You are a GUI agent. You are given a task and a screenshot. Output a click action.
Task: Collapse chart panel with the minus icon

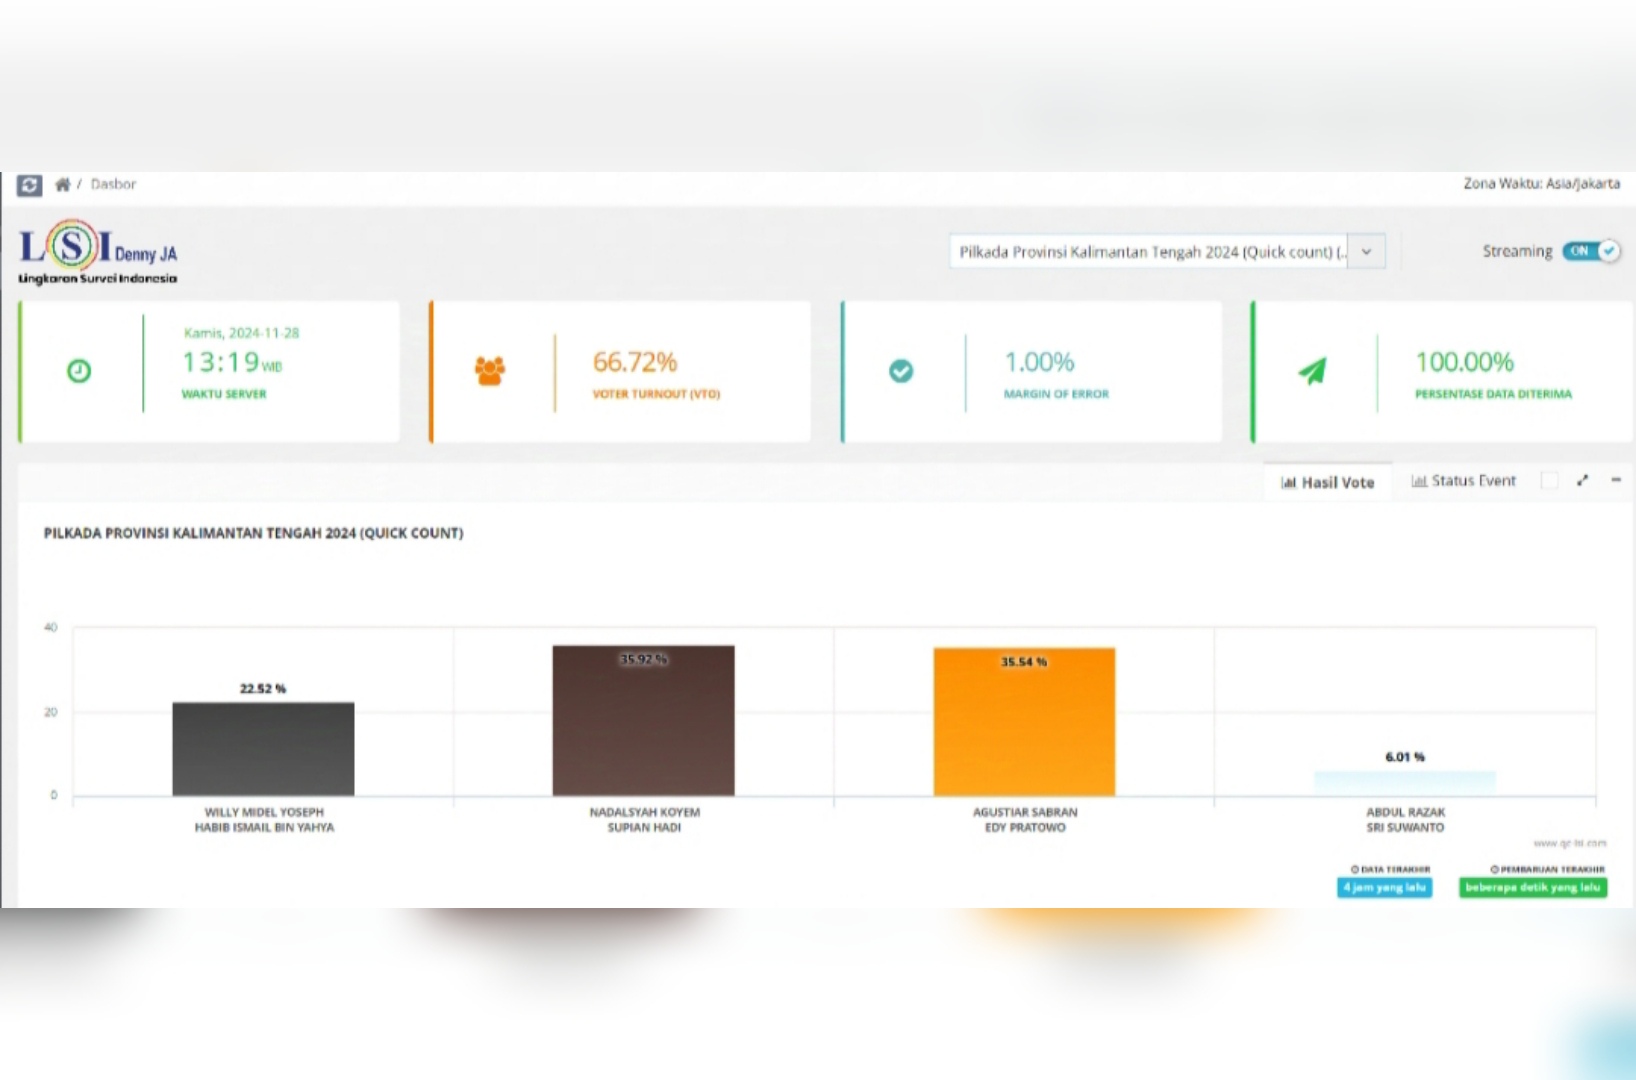(1615, 481)
